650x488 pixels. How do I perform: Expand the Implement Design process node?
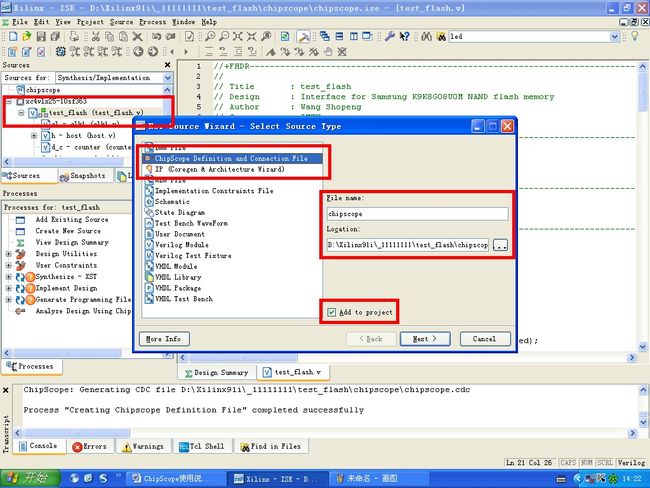click(8, 288)
